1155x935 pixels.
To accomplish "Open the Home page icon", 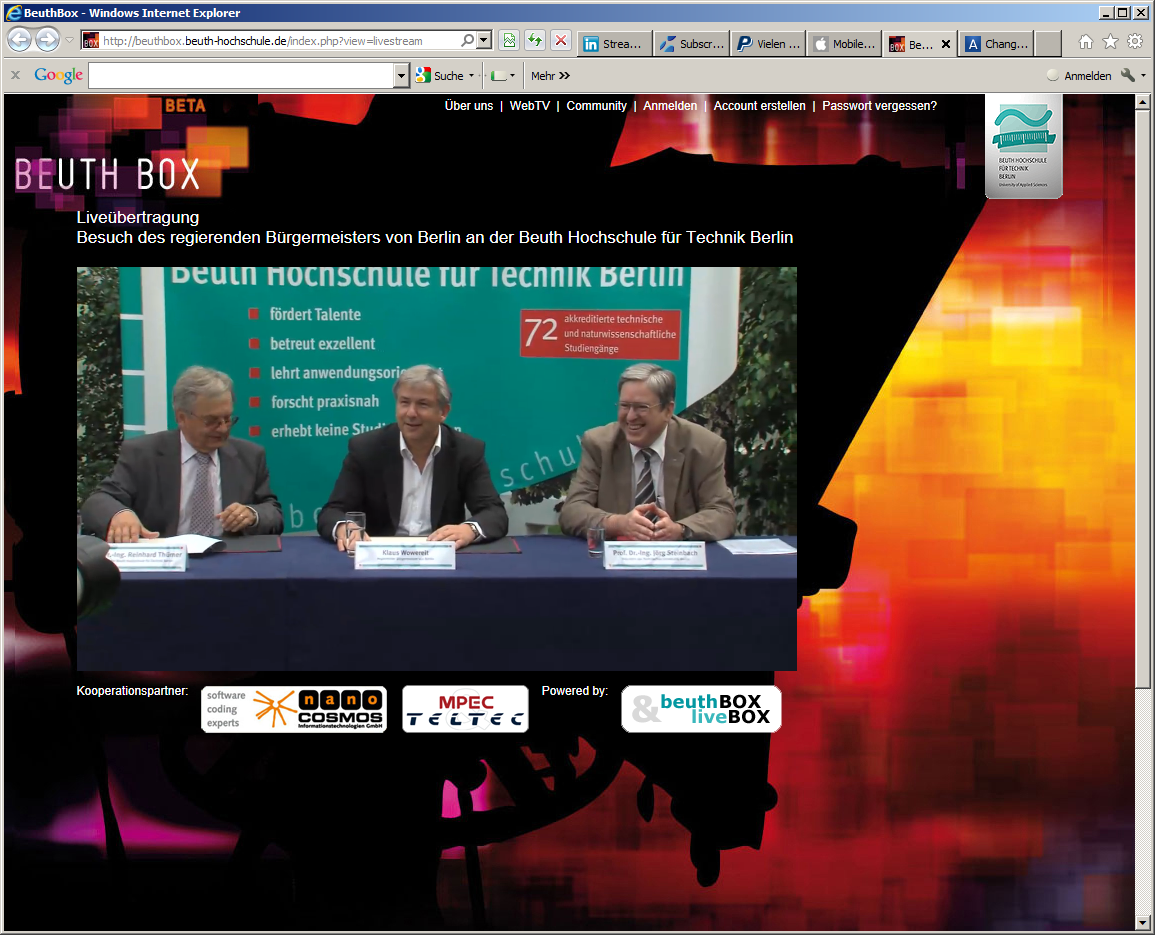I will tap(1085, 42).
